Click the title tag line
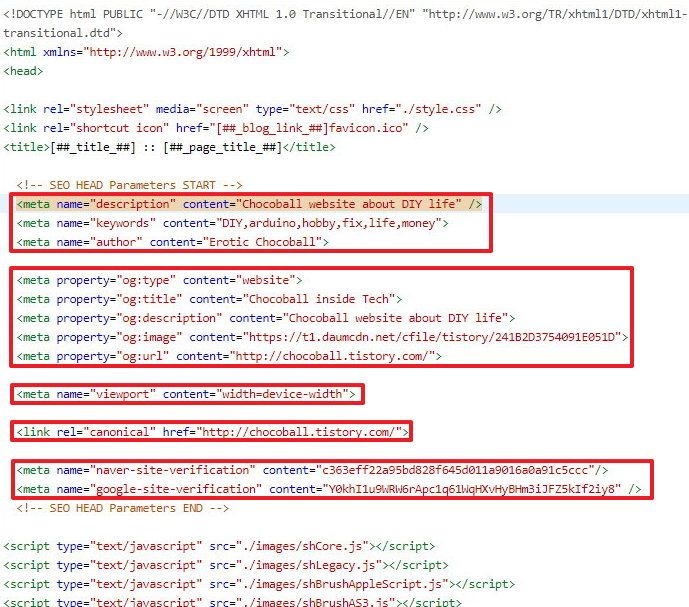This screenshot has width=689, height=607. 169,147
